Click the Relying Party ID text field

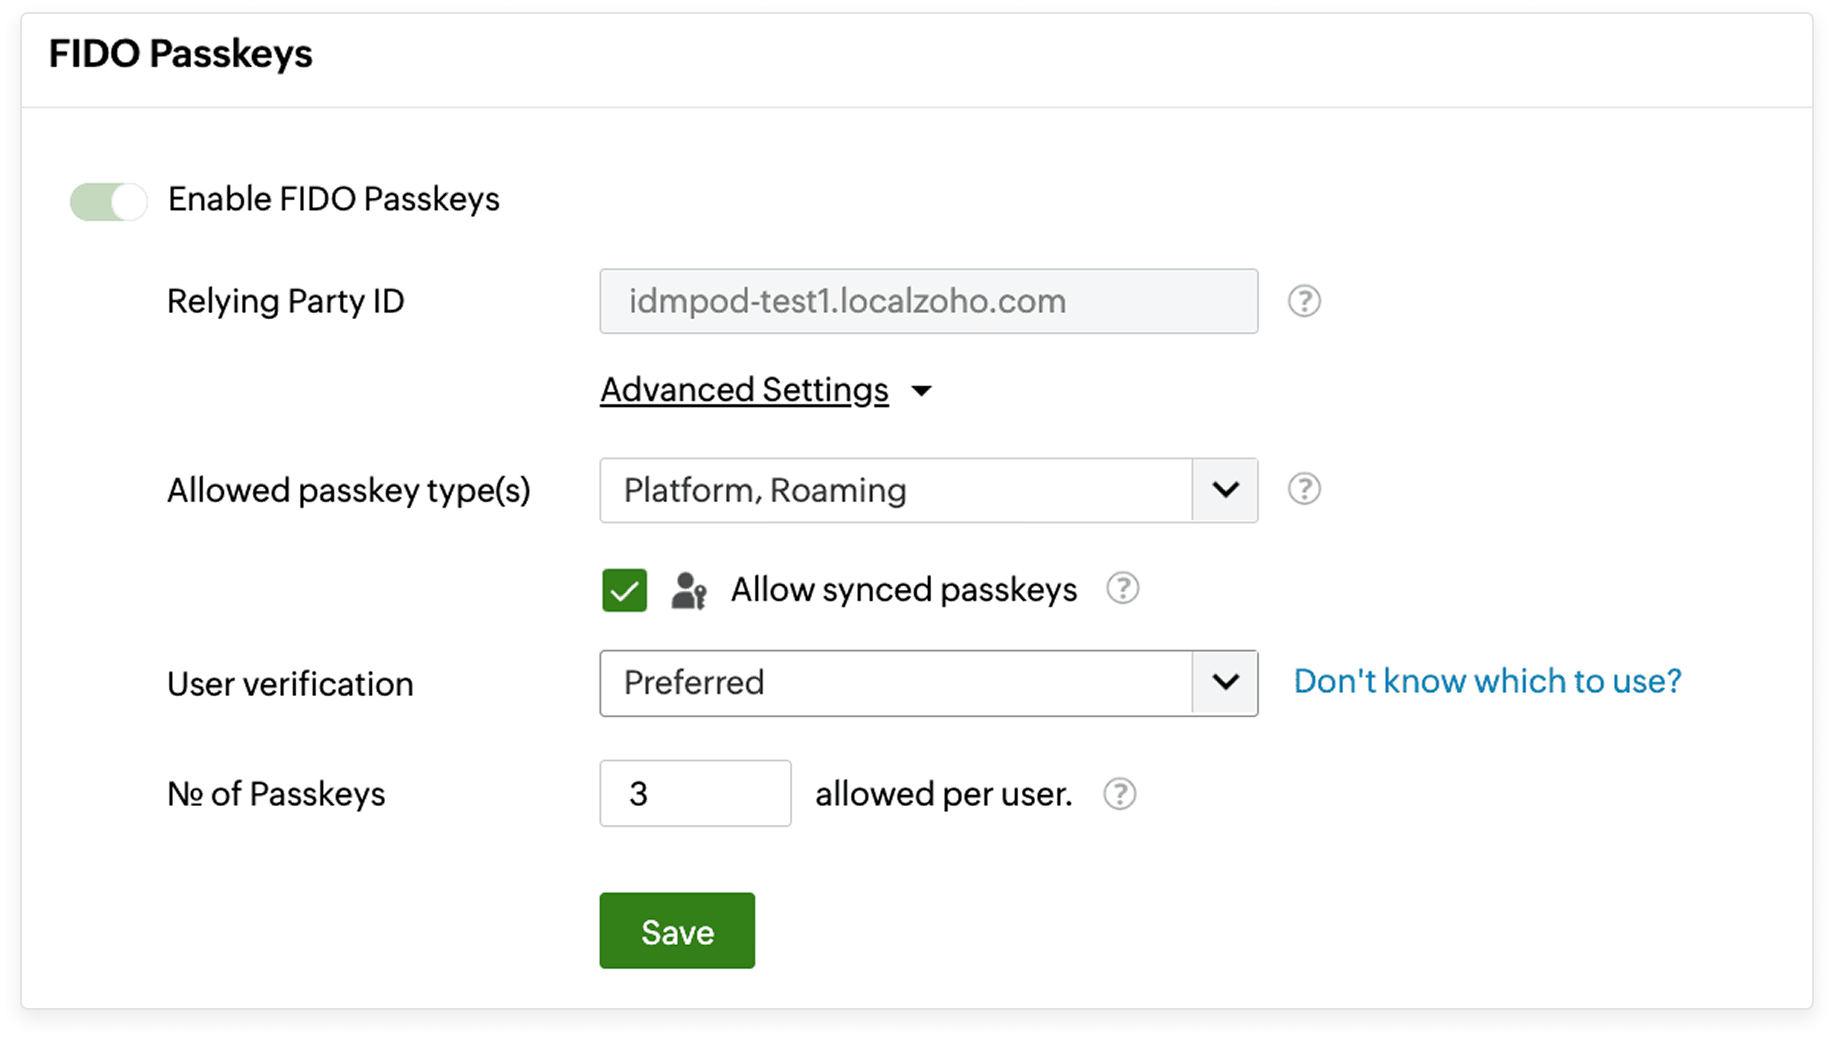click(x=928, y=301)
